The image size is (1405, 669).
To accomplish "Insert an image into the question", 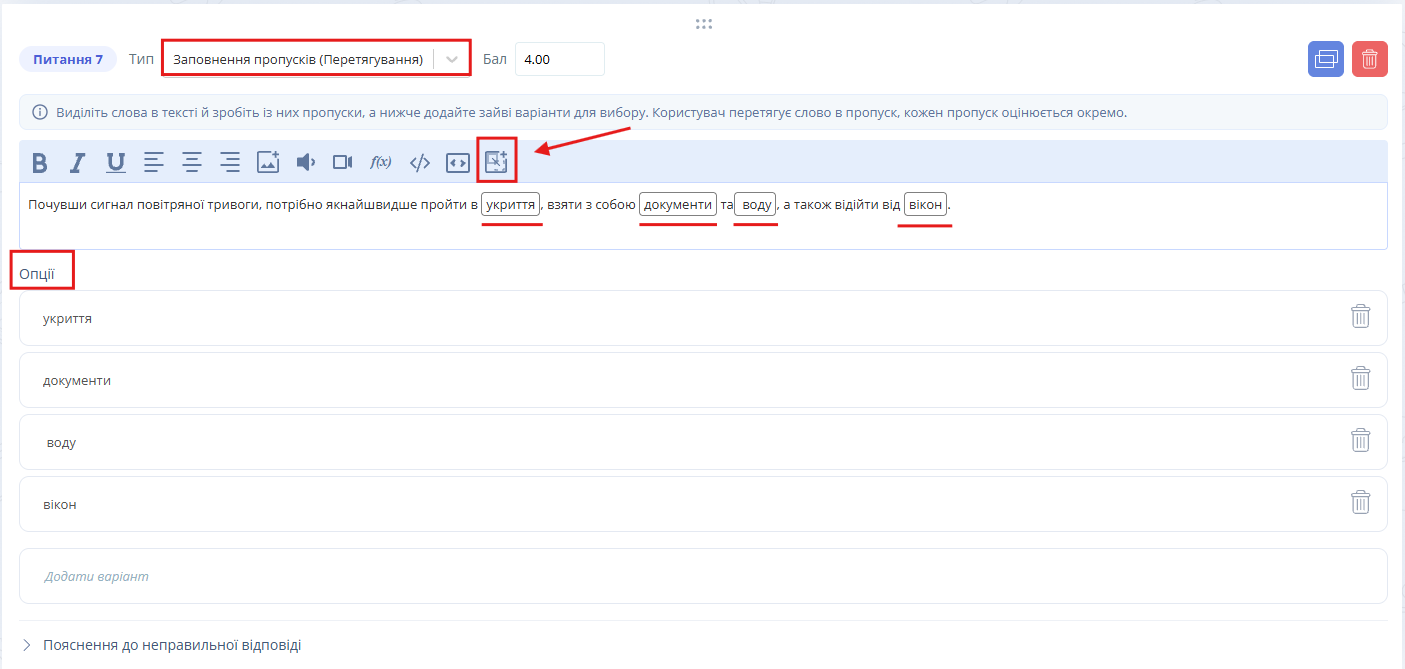I will click(x=268, y=162).
